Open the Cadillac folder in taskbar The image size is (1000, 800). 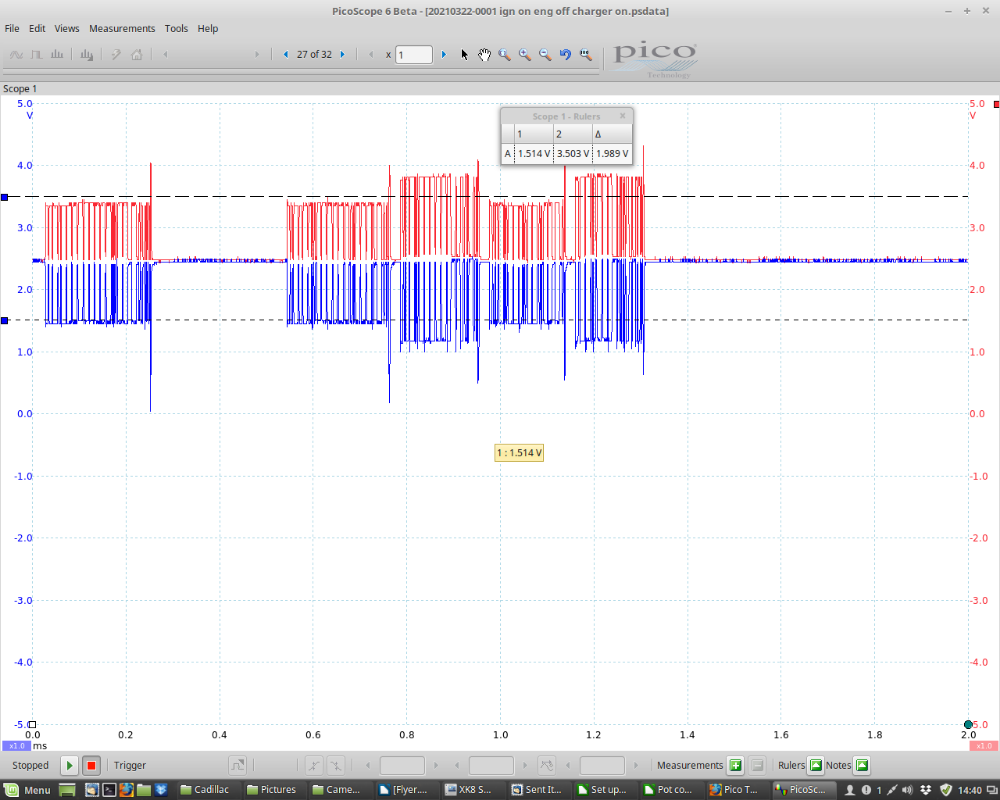click(204, 790)
